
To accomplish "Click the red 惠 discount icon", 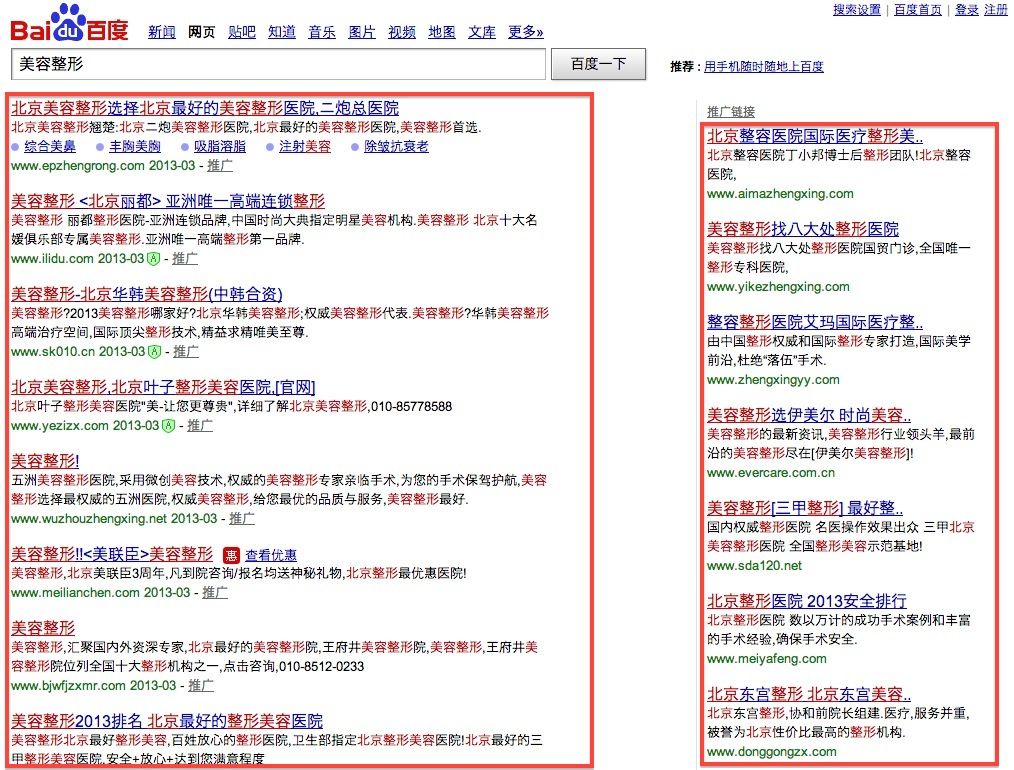I will tap(231, 555).
